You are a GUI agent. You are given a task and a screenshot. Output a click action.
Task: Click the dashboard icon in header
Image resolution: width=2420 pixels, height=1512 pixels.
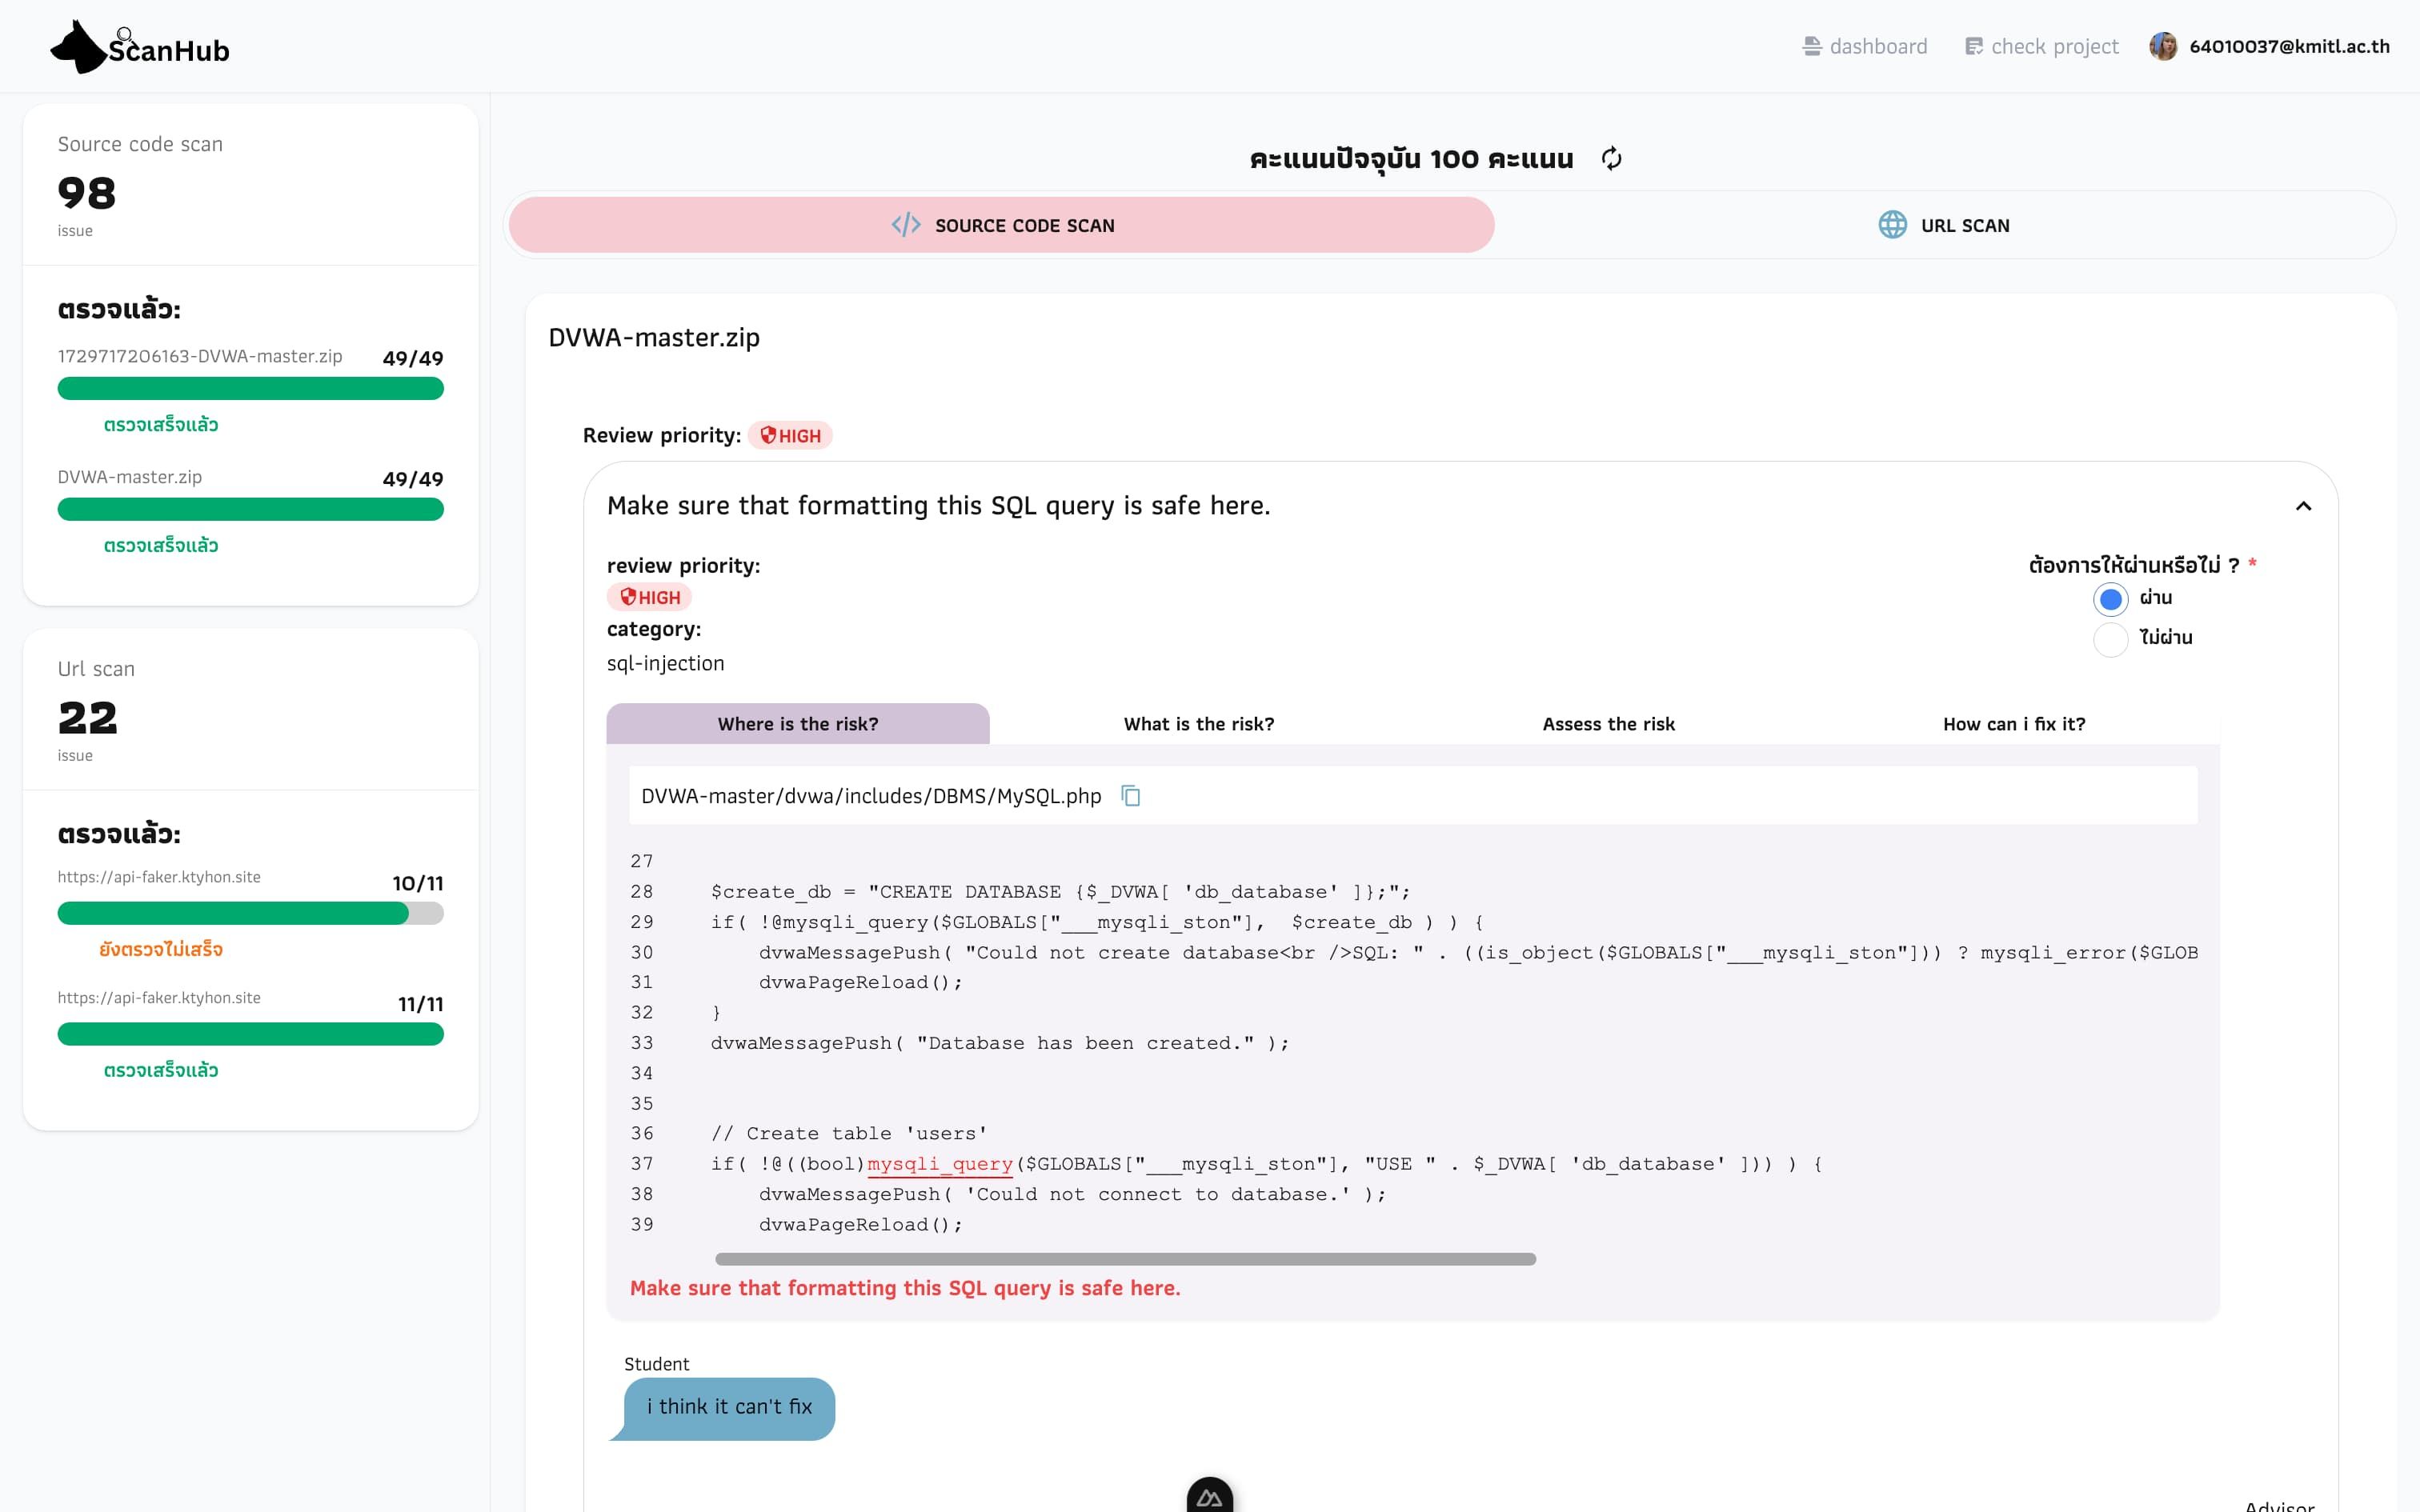click(1811, 46)
